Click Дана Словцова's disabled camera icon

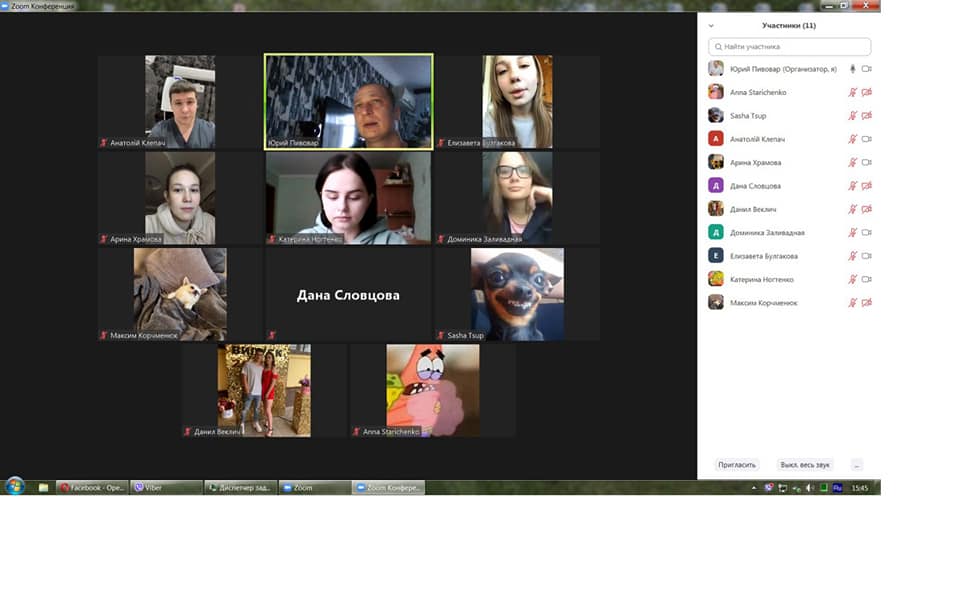click(867, 186)
